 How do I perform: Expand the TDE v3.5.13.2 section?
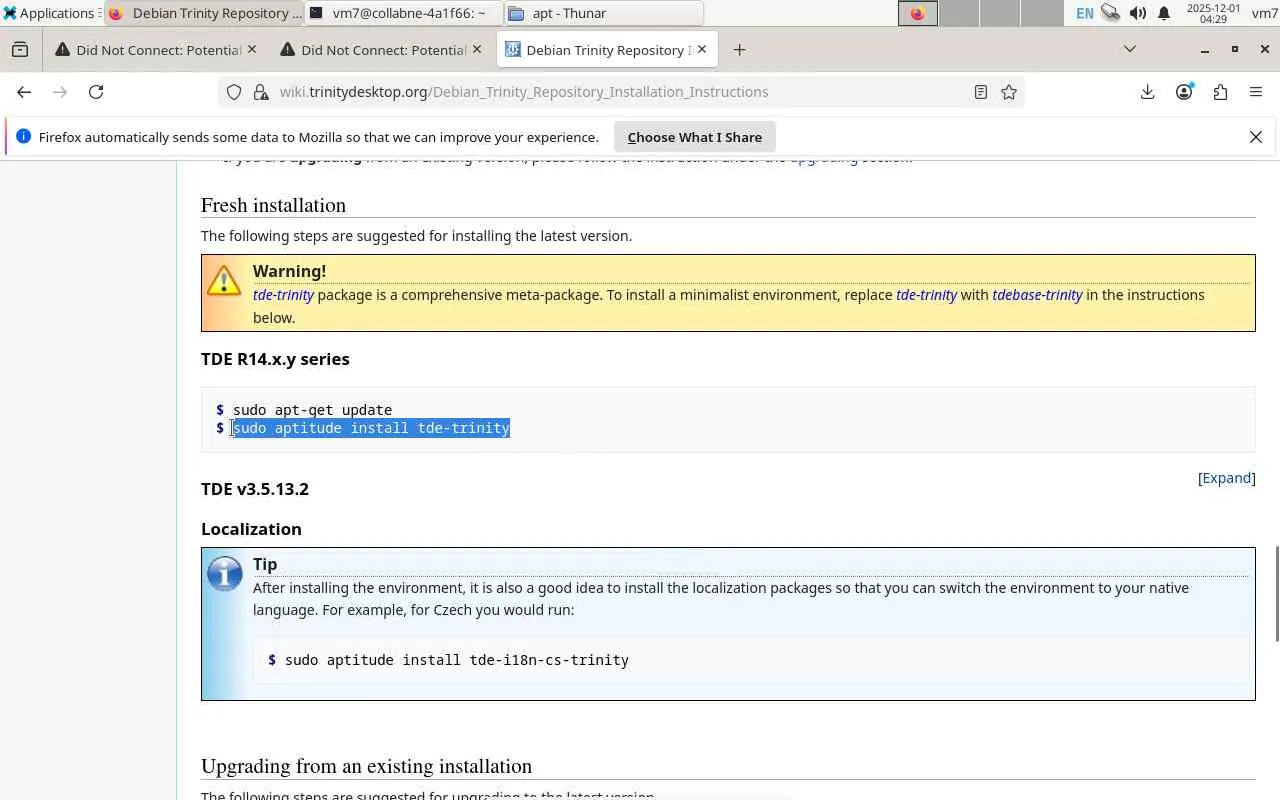pyautogui.click(x=1227, y=478)
